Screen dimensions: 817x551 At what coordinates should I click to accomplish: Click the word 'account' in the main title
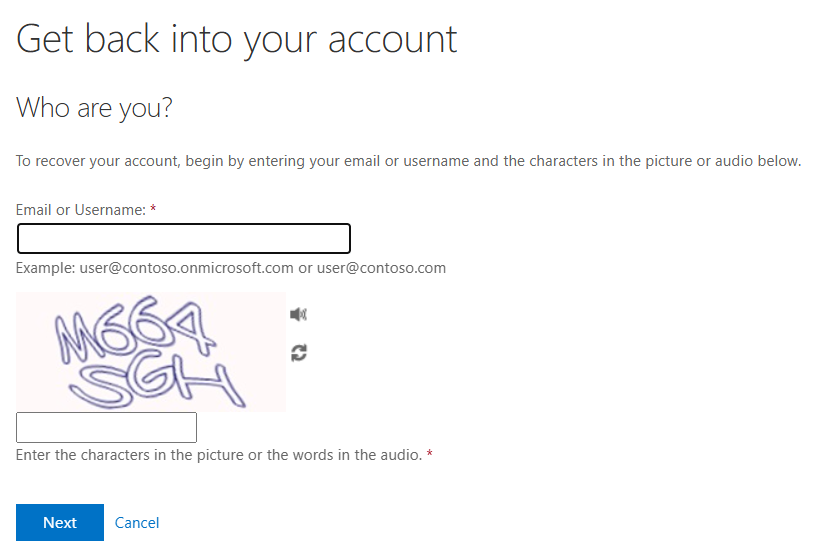pos(393,40)
